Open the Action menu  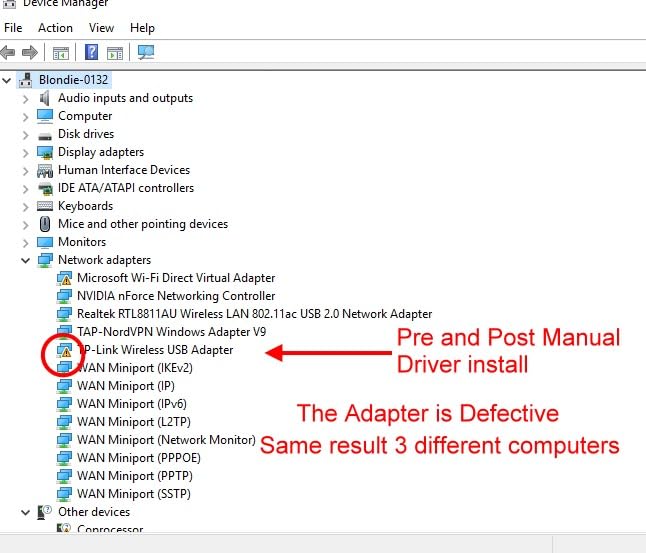55,28
